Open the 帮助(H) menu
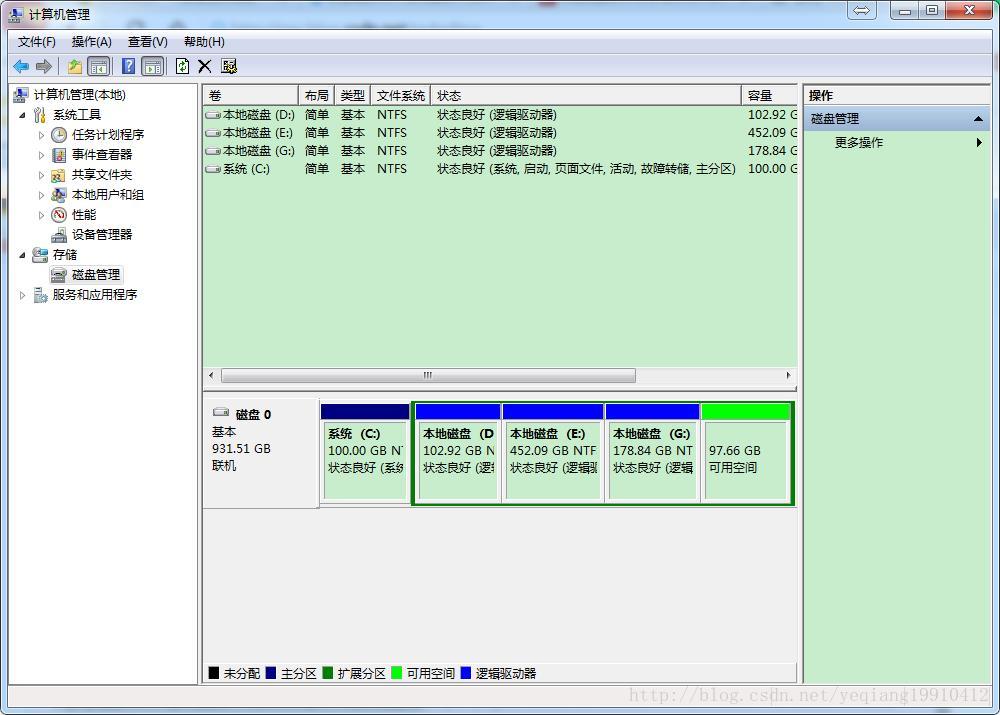The image size is (1000, 715). [x=204, y=42]
